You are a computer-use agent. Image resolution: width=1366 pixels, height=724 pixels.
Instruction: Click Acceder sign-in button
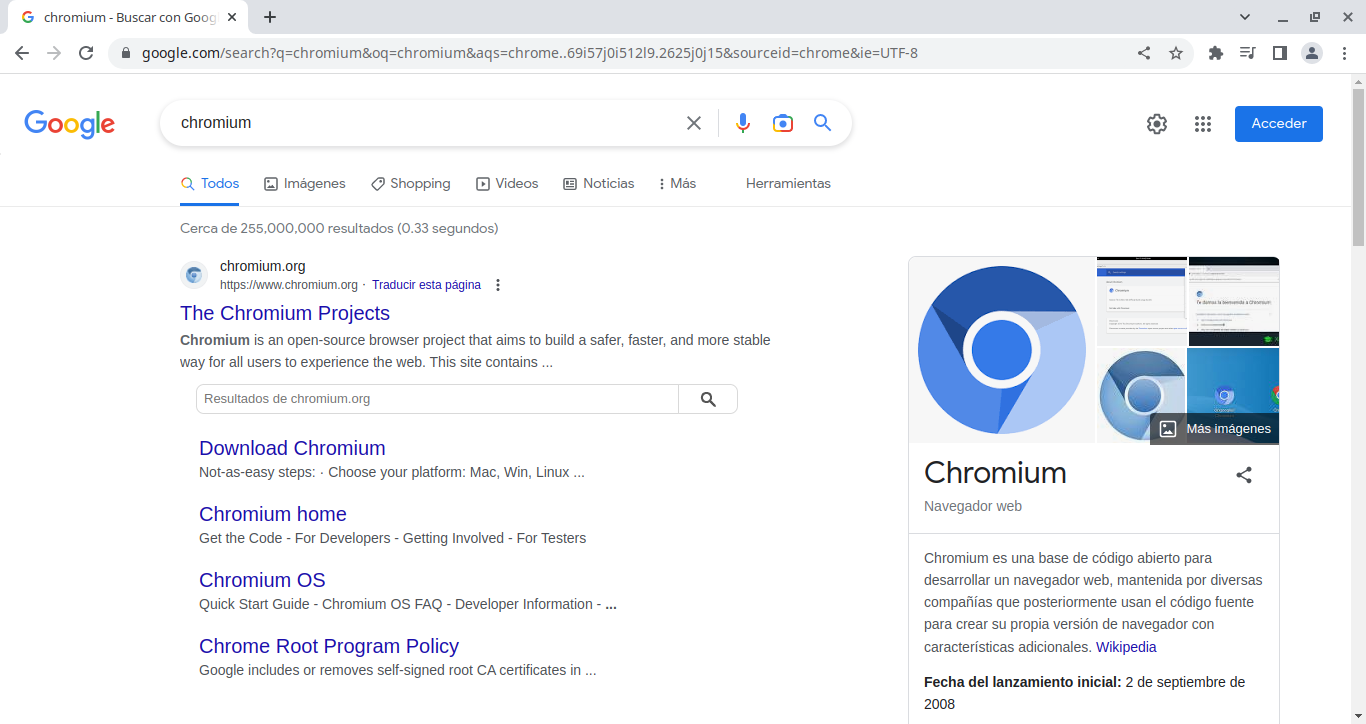[x=1279, y=124]
